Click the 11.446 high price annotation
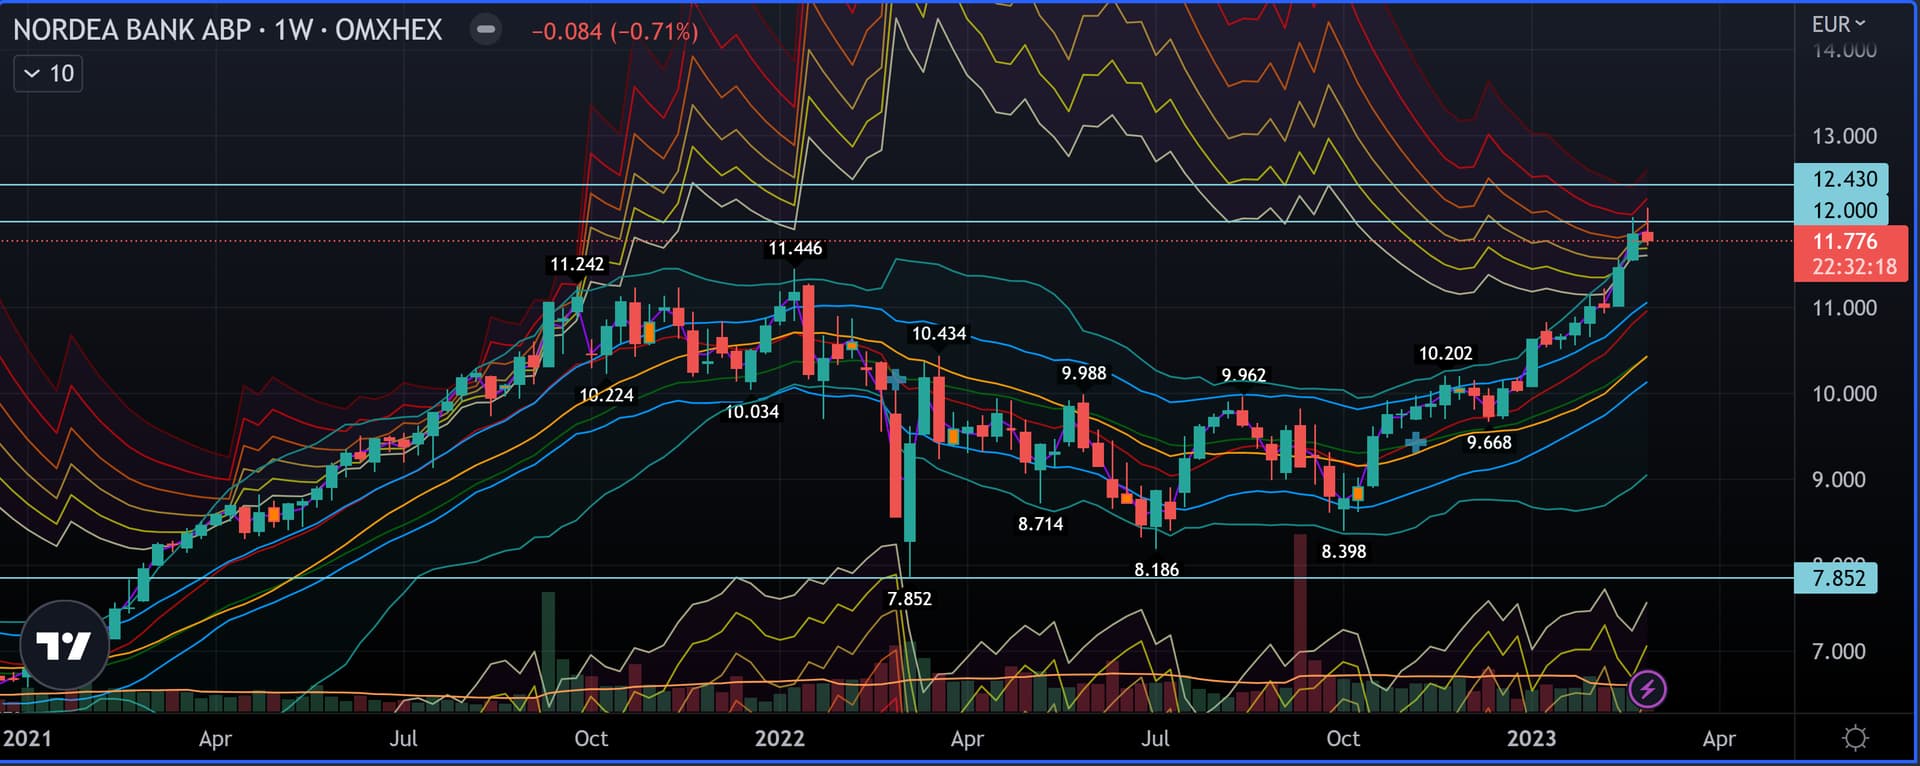 [x=795, y=248]
